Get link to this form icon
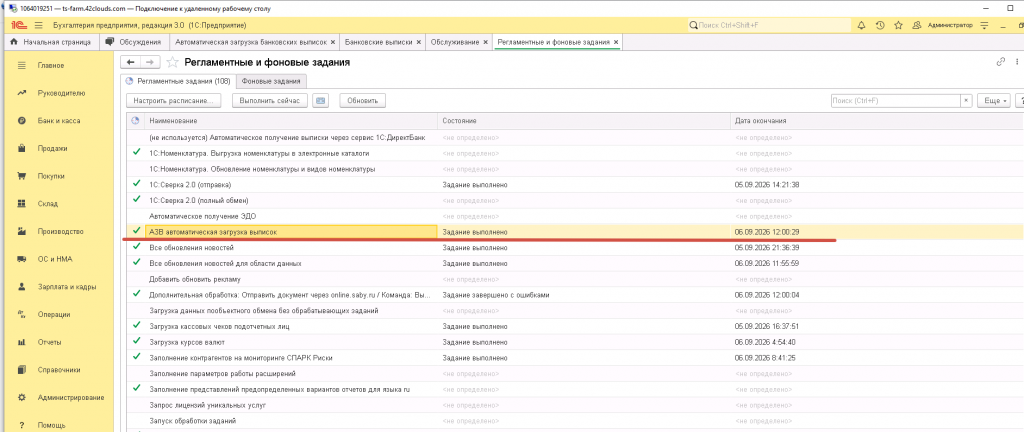The height and width of the screenshot is (432, 1024). point(1000,62)
